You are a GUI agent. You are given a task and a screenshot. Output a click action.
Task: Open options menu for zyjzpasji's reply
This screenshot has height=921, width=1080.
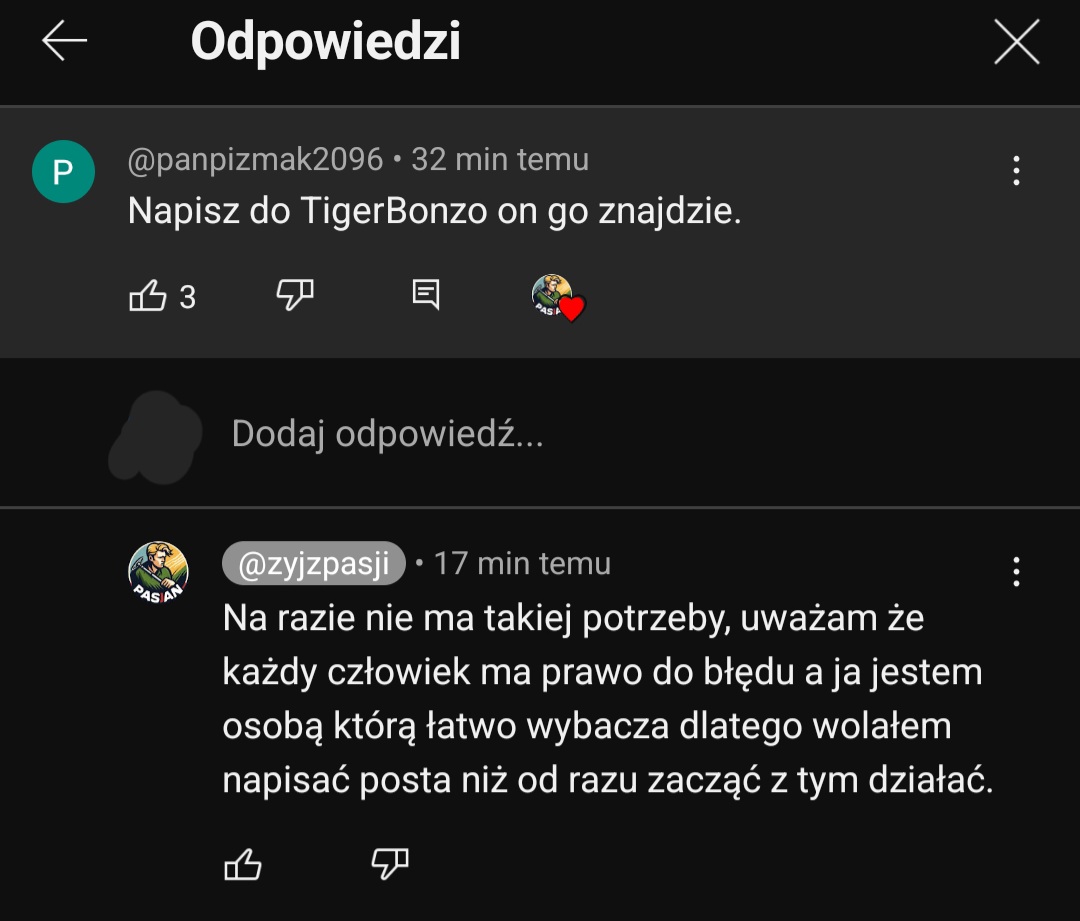tap(1016, 571)
